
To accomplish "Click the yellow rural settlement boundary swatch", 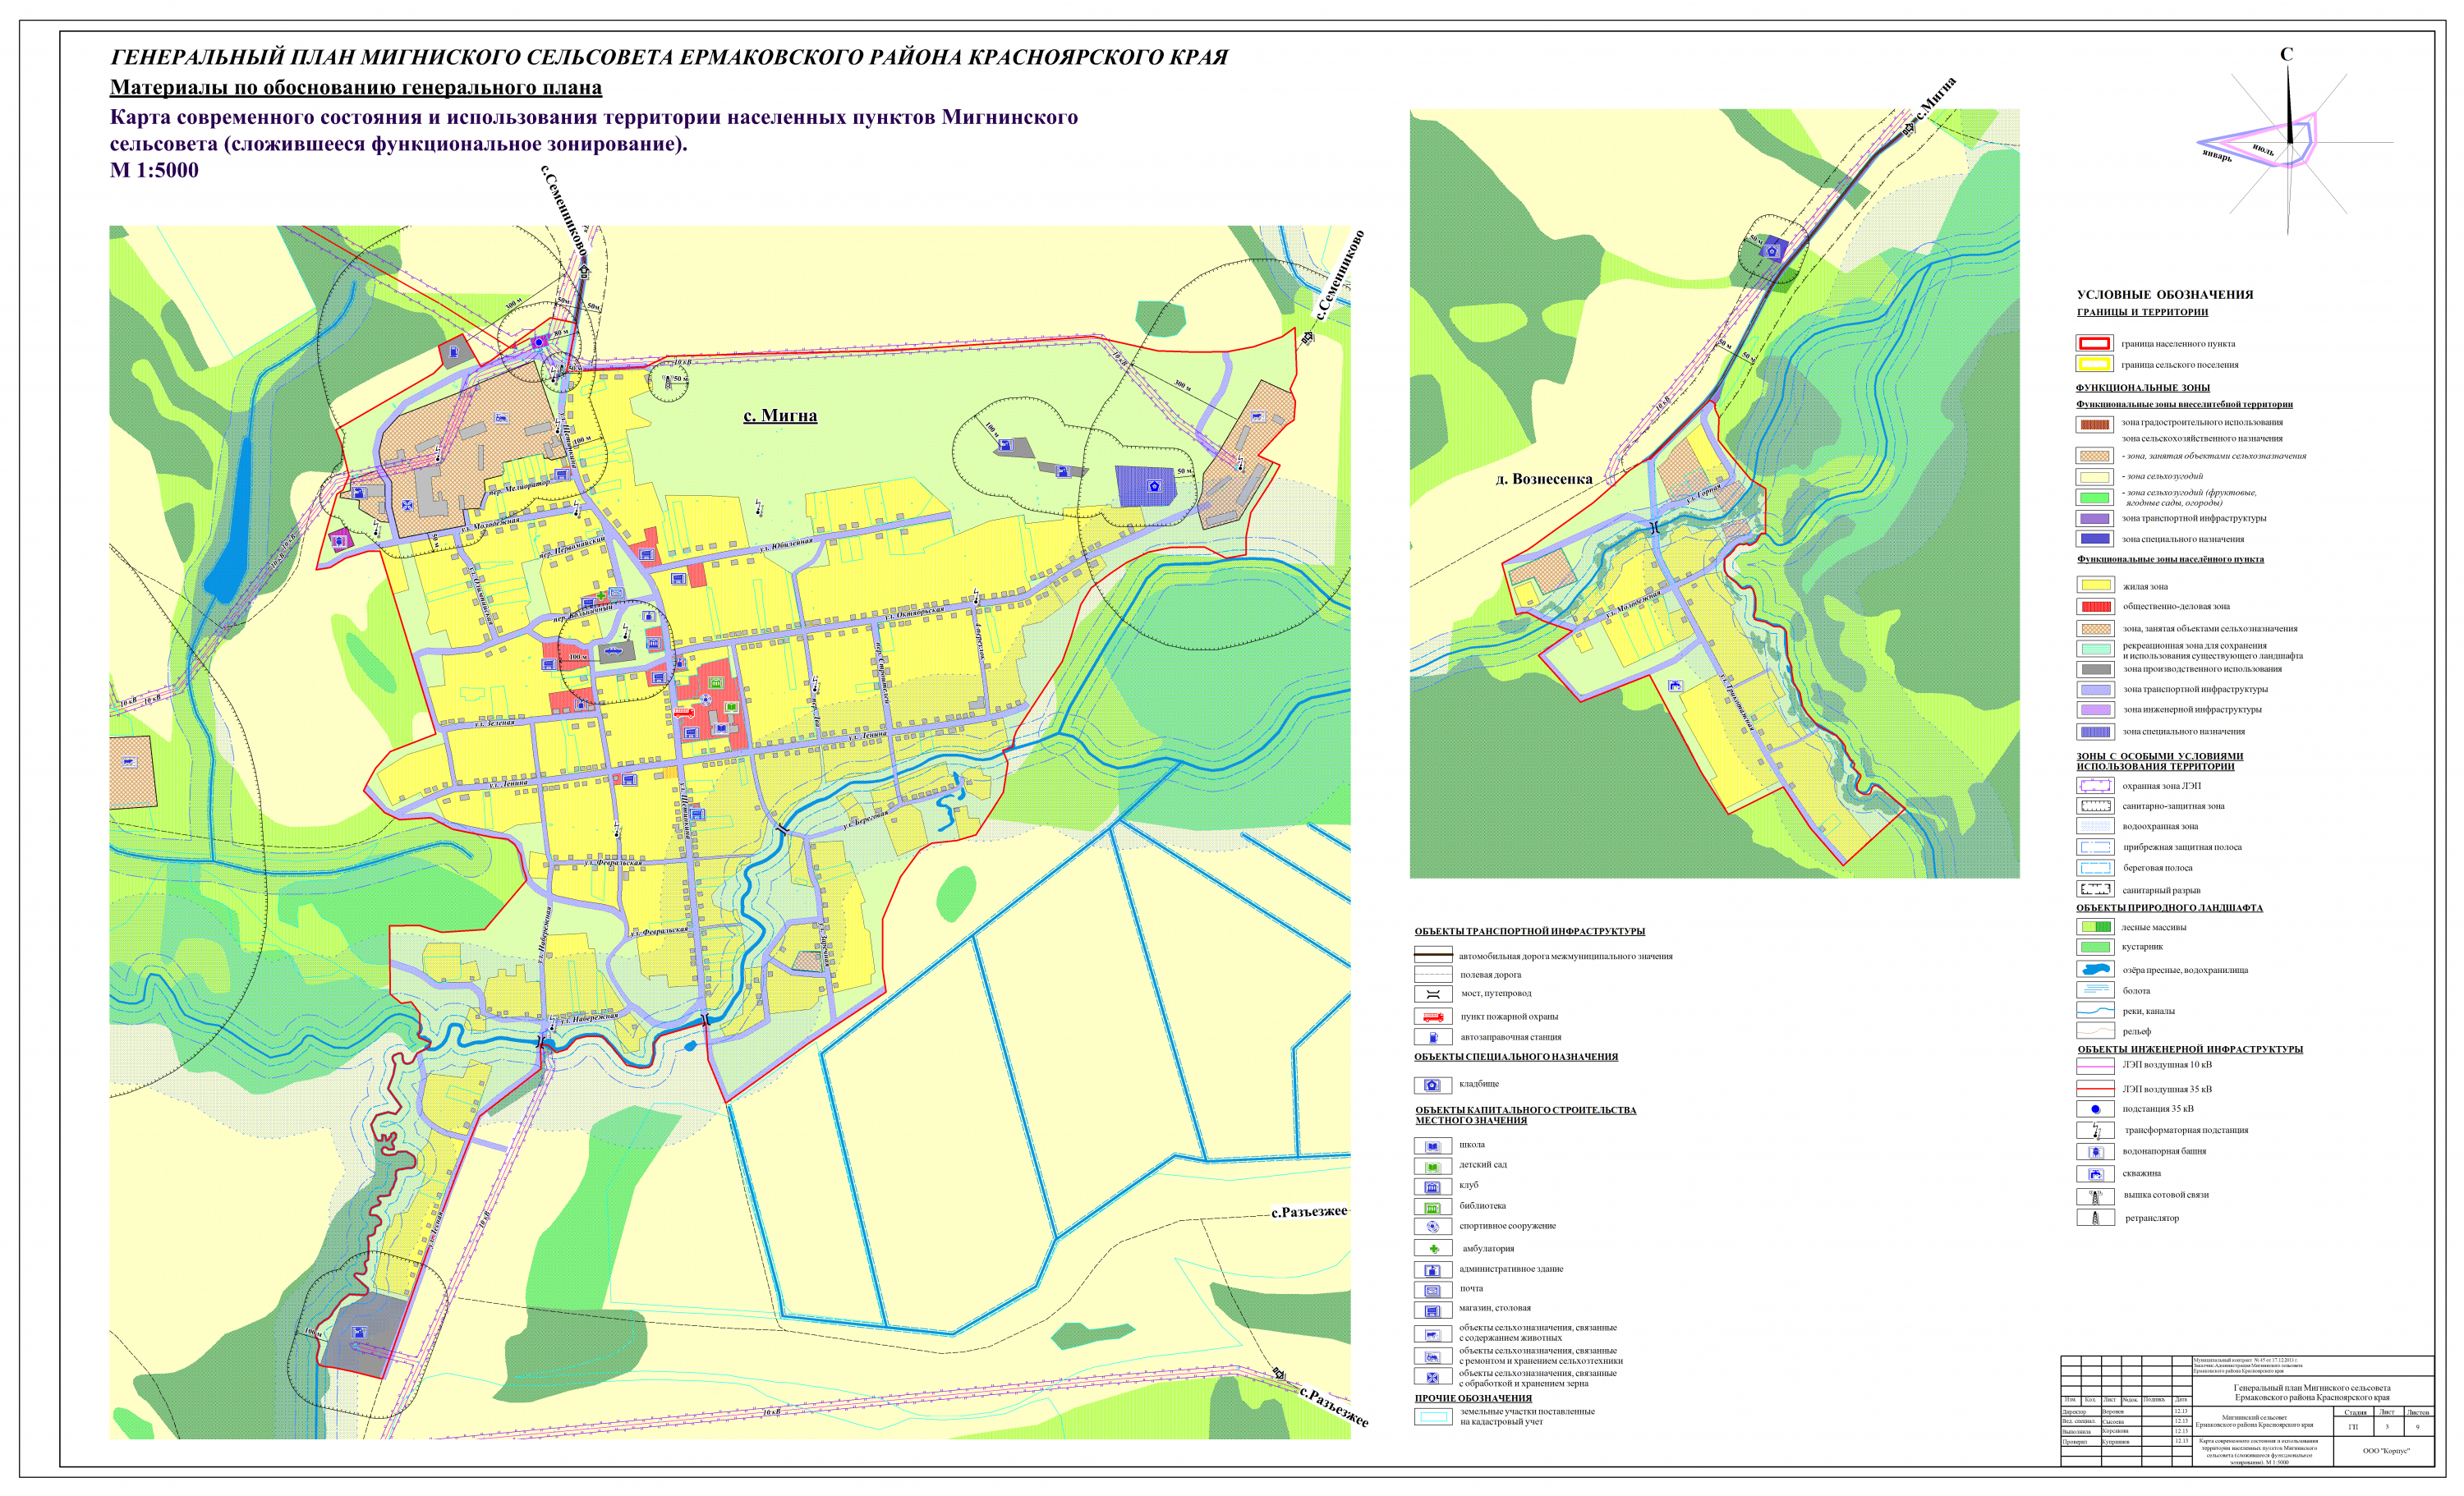I will (2094, 365).
